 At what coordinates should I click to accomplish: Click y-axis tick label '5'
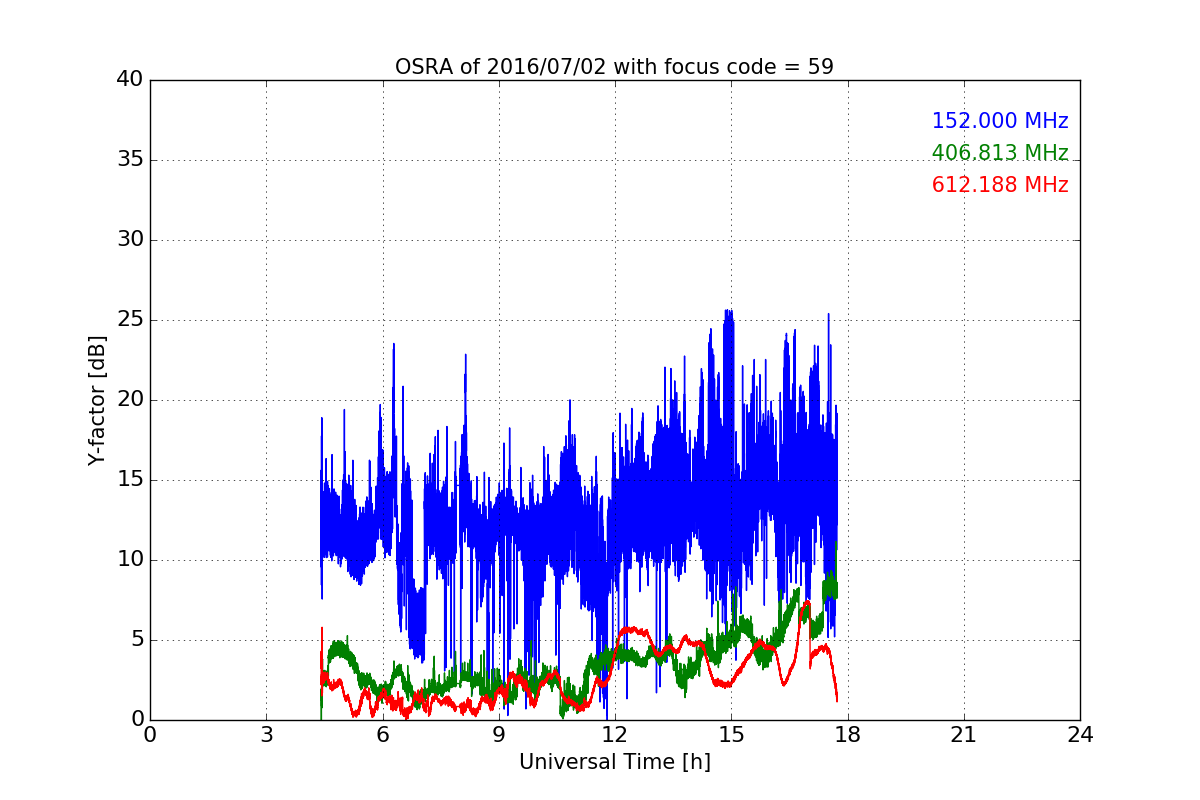(136, 640)
